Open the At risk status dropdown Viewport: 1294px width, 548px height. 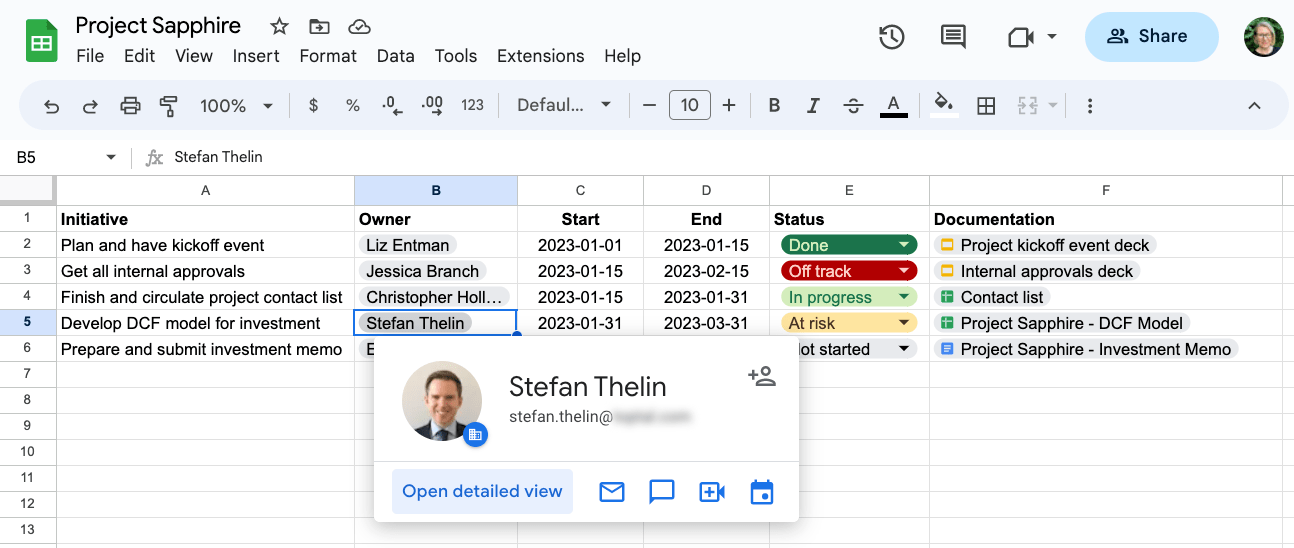904,323
